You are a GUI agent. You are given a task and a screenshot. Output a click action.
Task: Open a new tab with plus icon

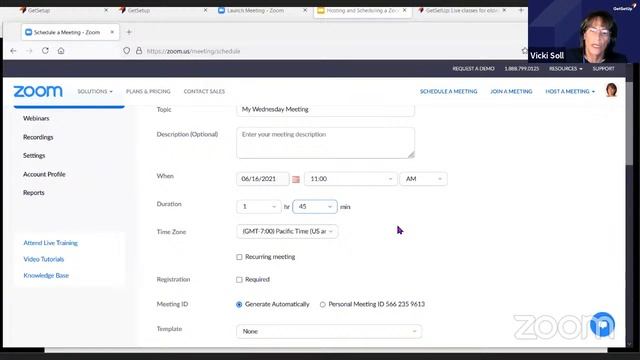(x=129, y=32)
